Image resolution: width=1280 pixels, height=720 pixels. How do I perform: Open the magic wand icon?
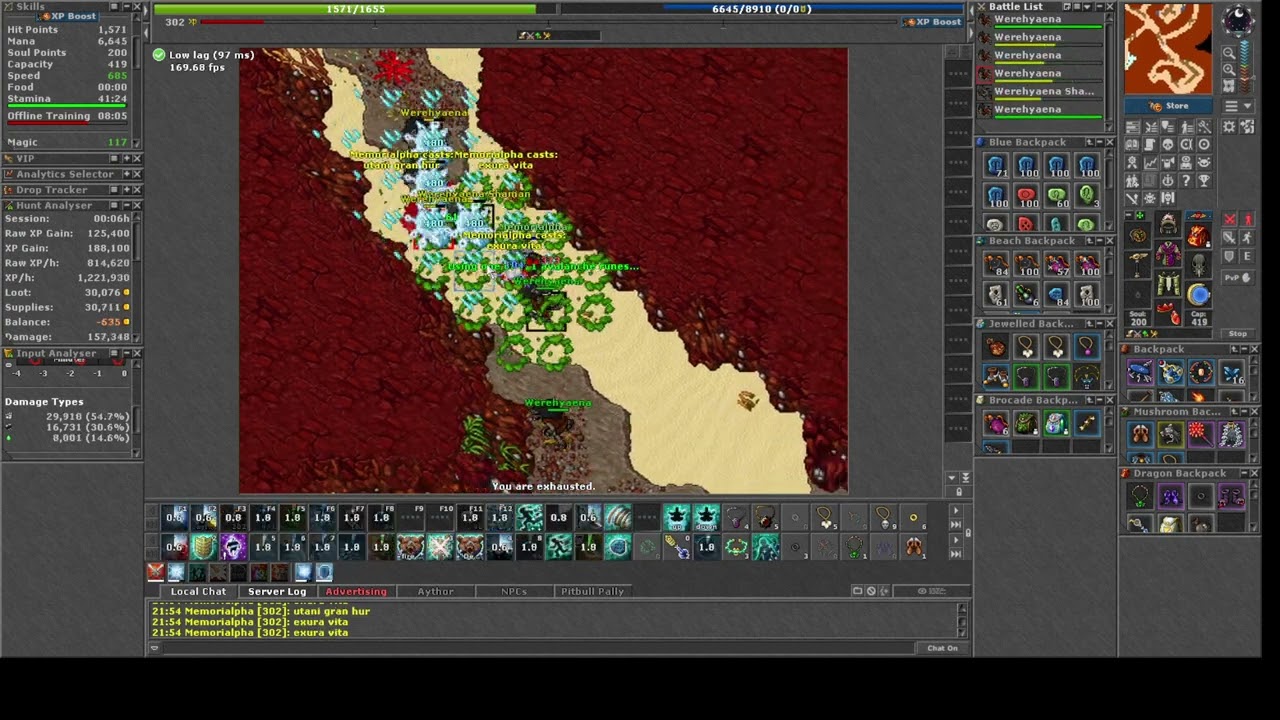click(1204, 127)
